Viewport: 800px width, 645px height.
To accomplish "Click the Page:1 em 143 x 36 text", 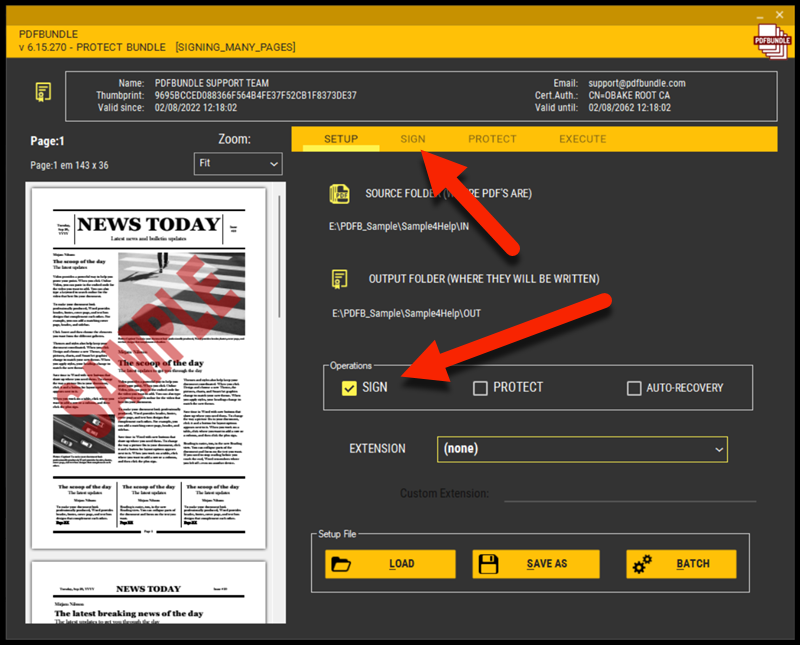I will 69,165.
